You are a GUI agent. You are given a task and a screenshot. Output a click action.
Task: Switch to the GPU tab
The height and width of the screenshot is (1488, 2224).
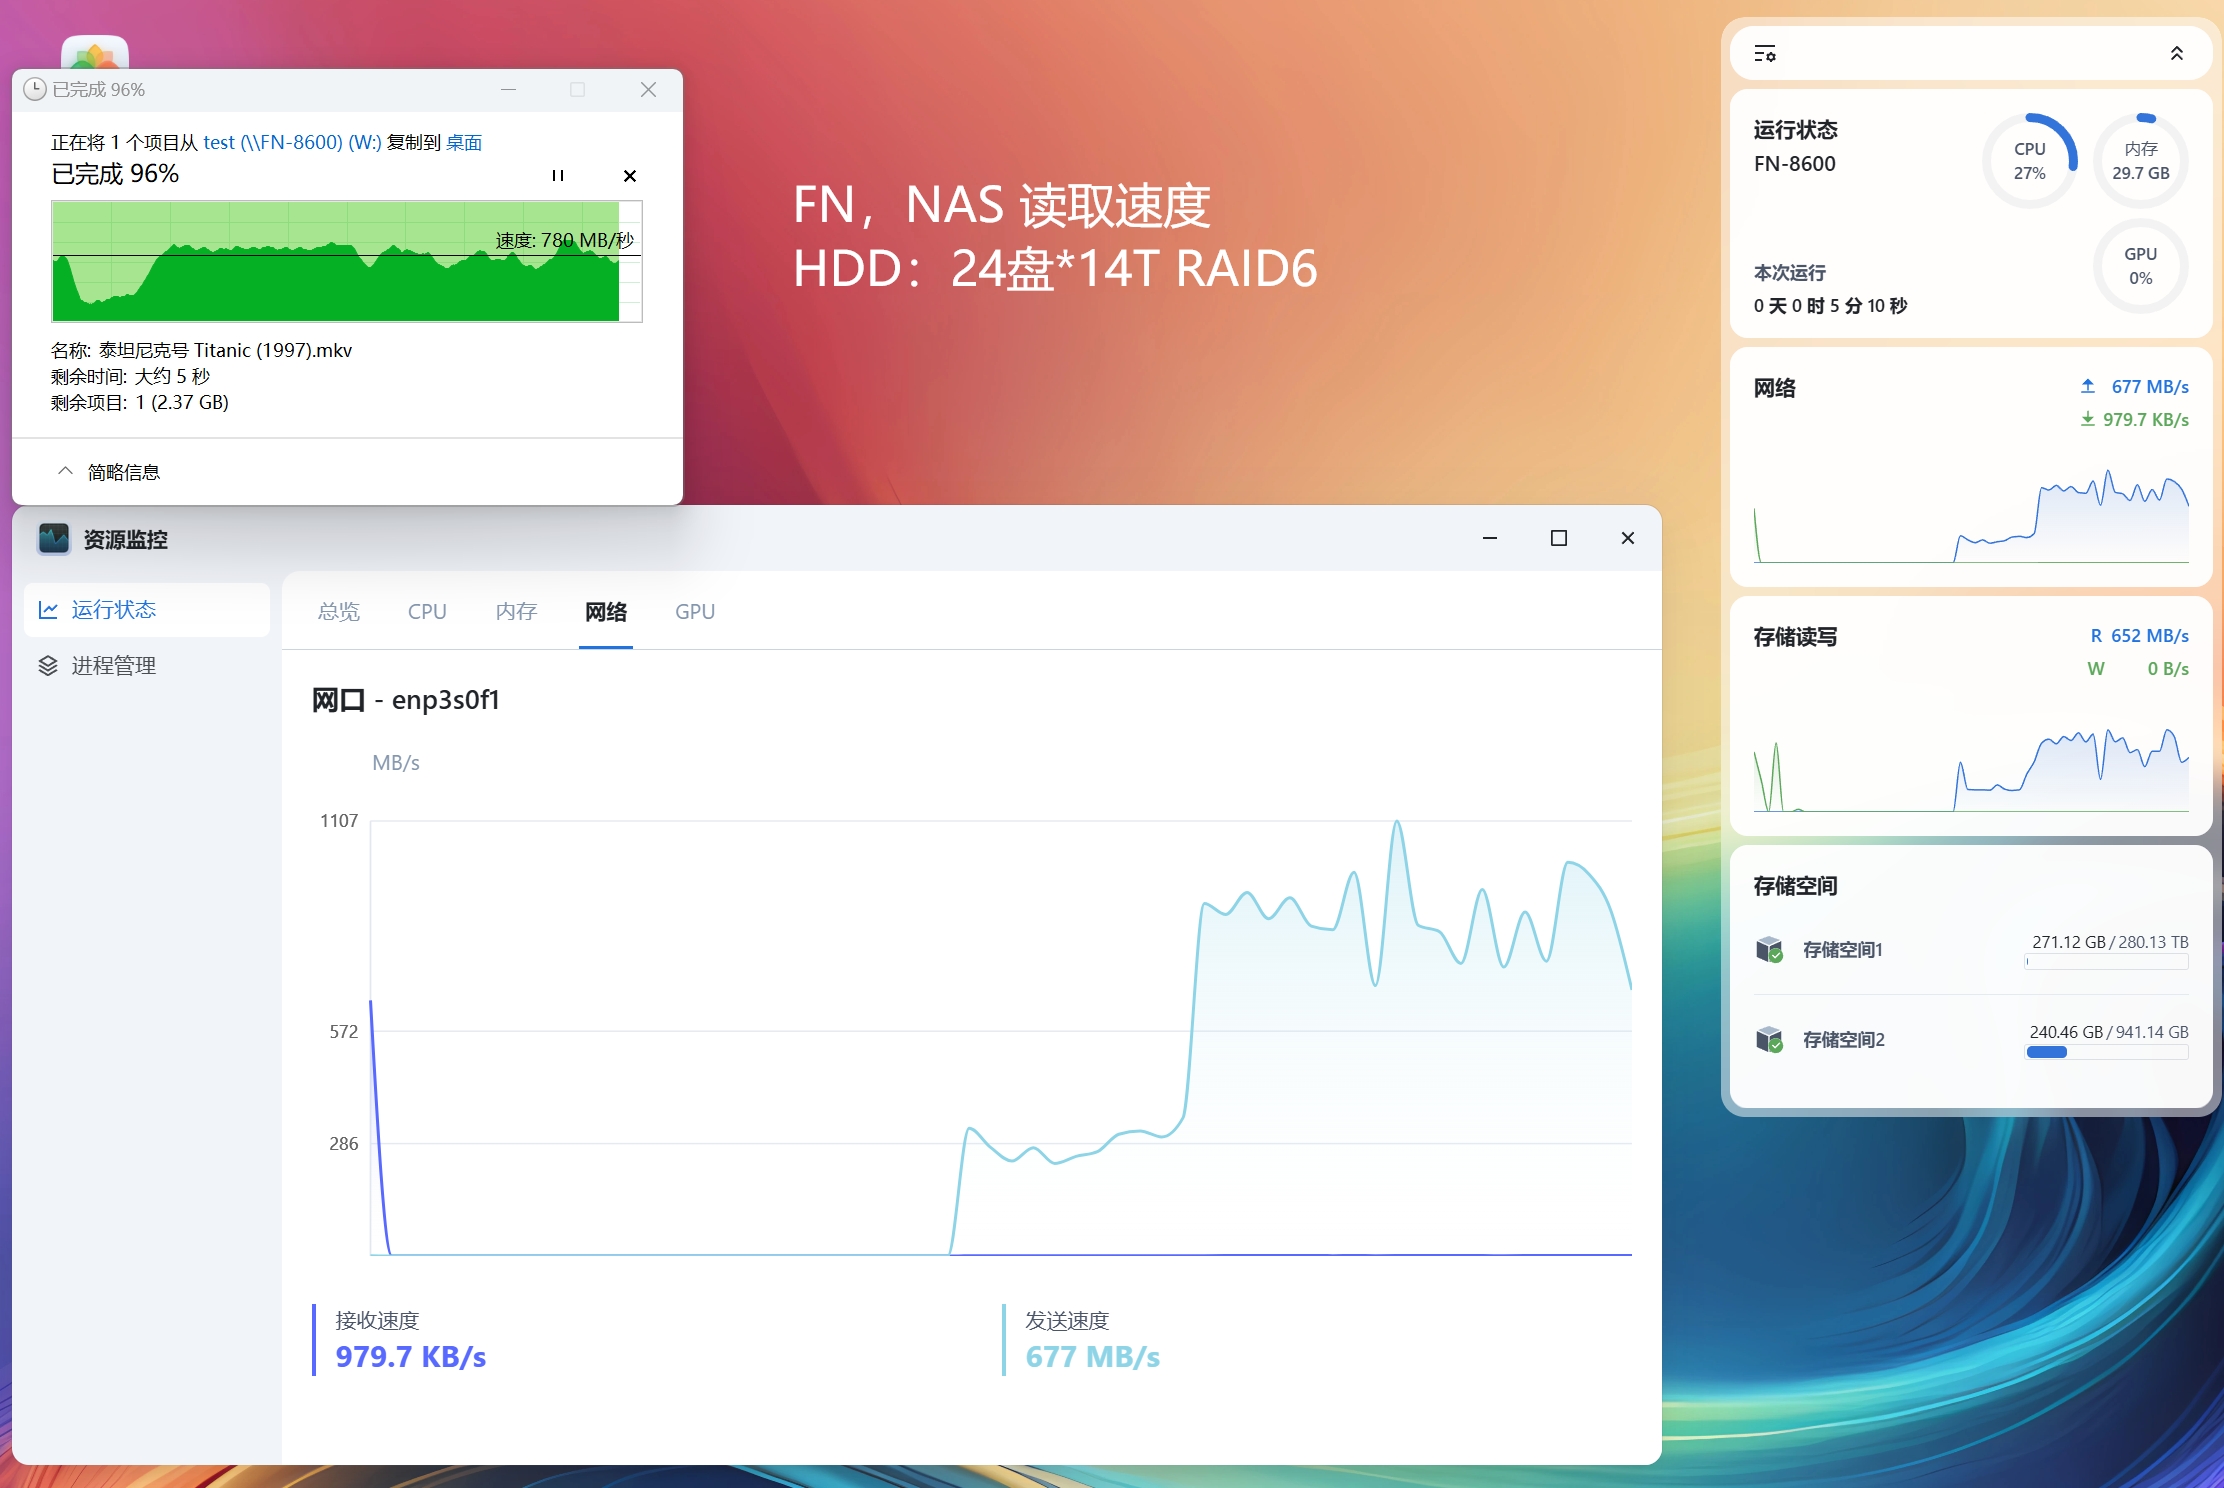point(695,612)
